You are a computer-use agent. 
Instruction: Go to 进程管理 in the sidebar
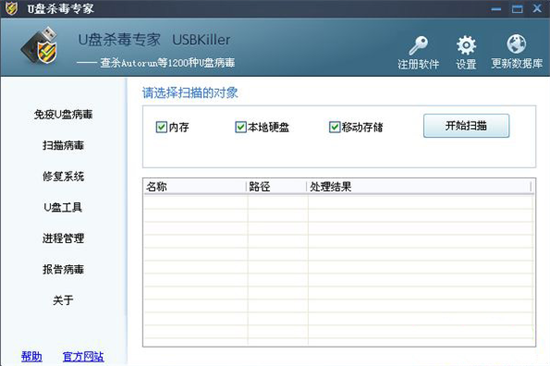pos(63,238)
